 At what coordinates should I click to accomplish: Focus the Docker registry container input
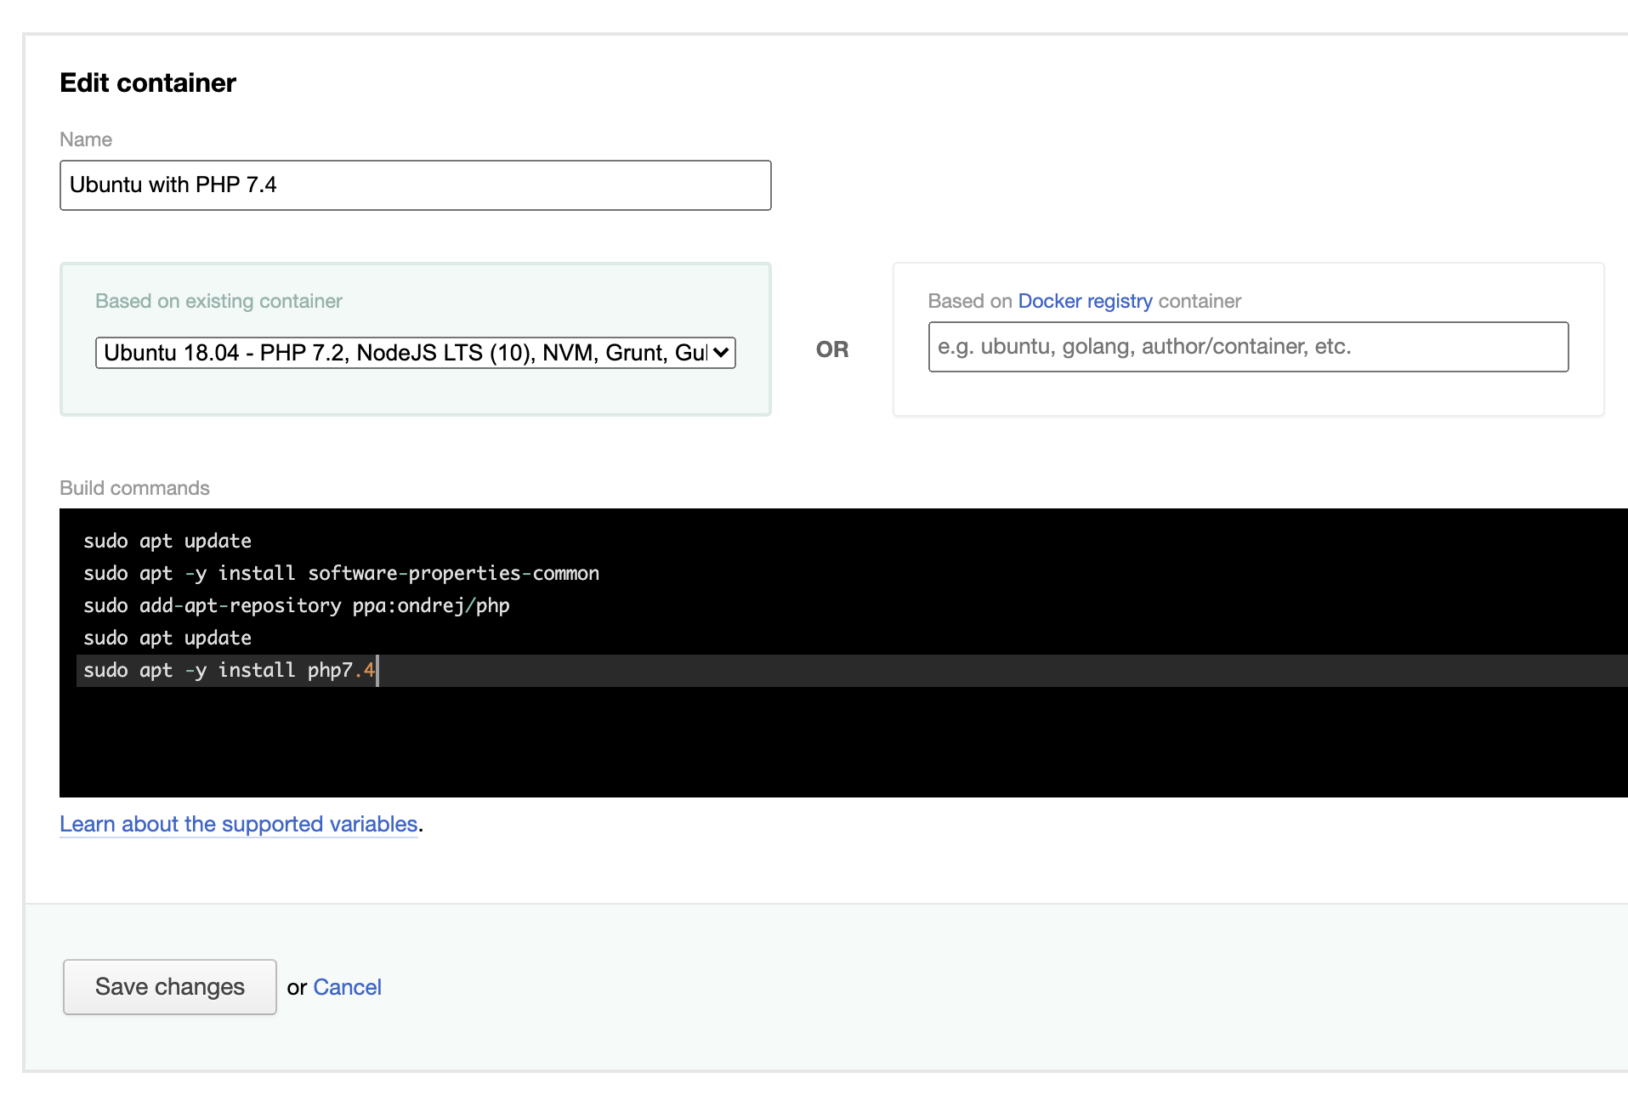pyautogui.click(x=1246, y=347)
